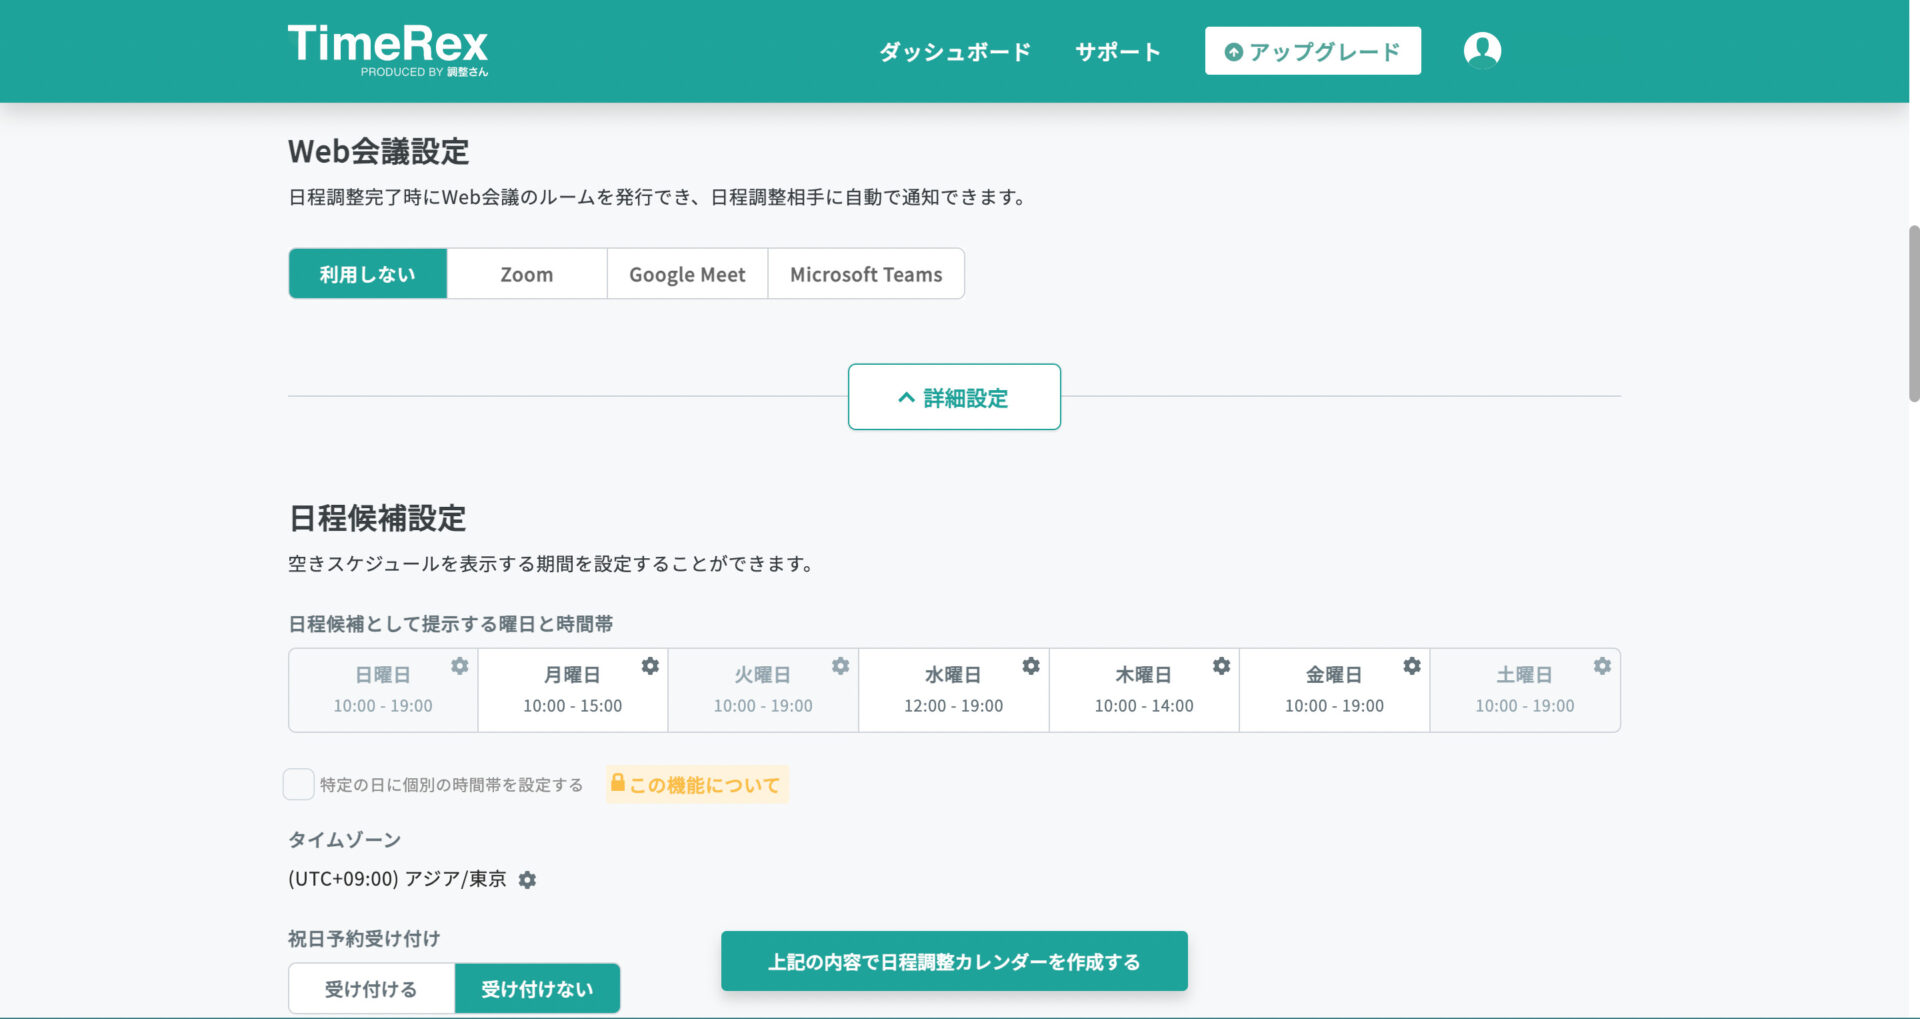Select 利用しない for web conferencing
The image size is (1920, 1019).
[367, 273]
